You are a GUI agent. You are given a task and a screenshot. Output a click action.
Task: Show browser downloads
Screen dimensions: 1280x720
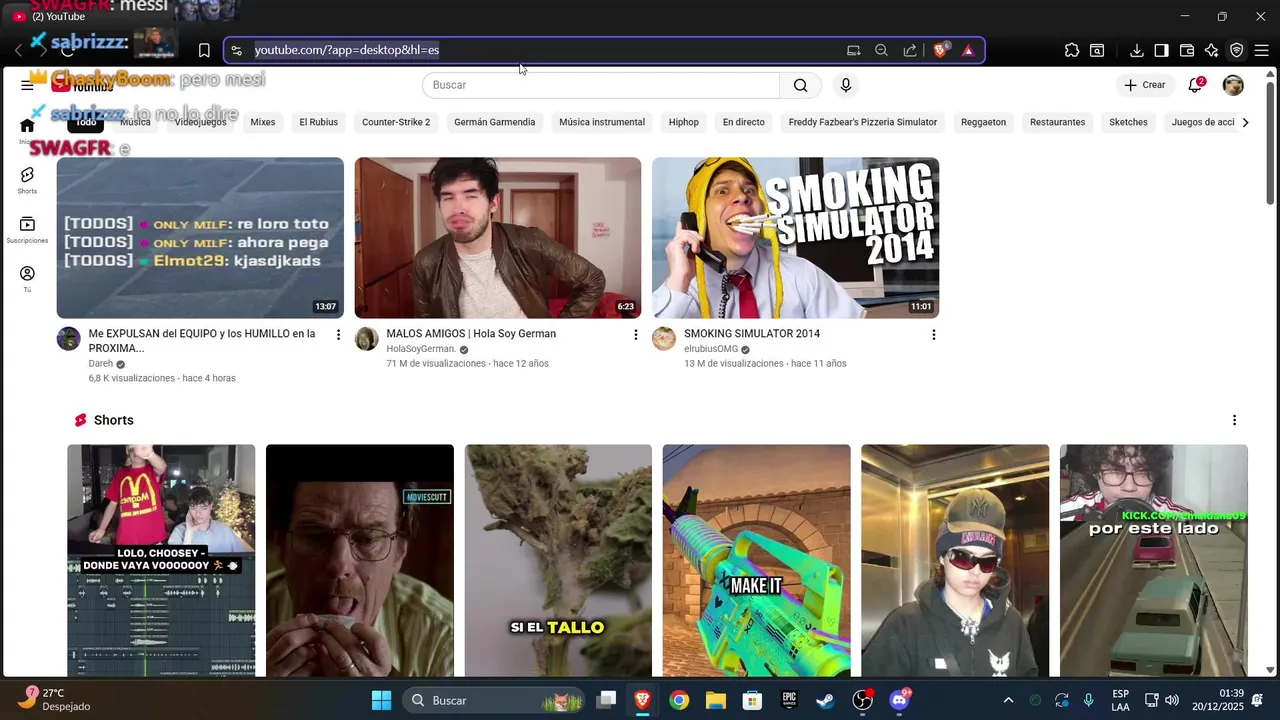click(1137, 50)
